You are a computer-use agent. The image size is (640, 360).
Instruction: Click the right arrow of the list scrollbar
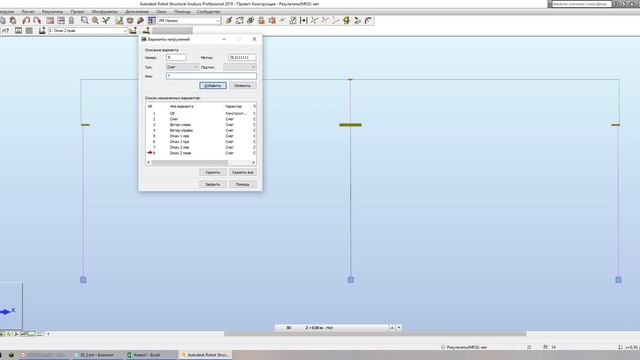[253, 162]
